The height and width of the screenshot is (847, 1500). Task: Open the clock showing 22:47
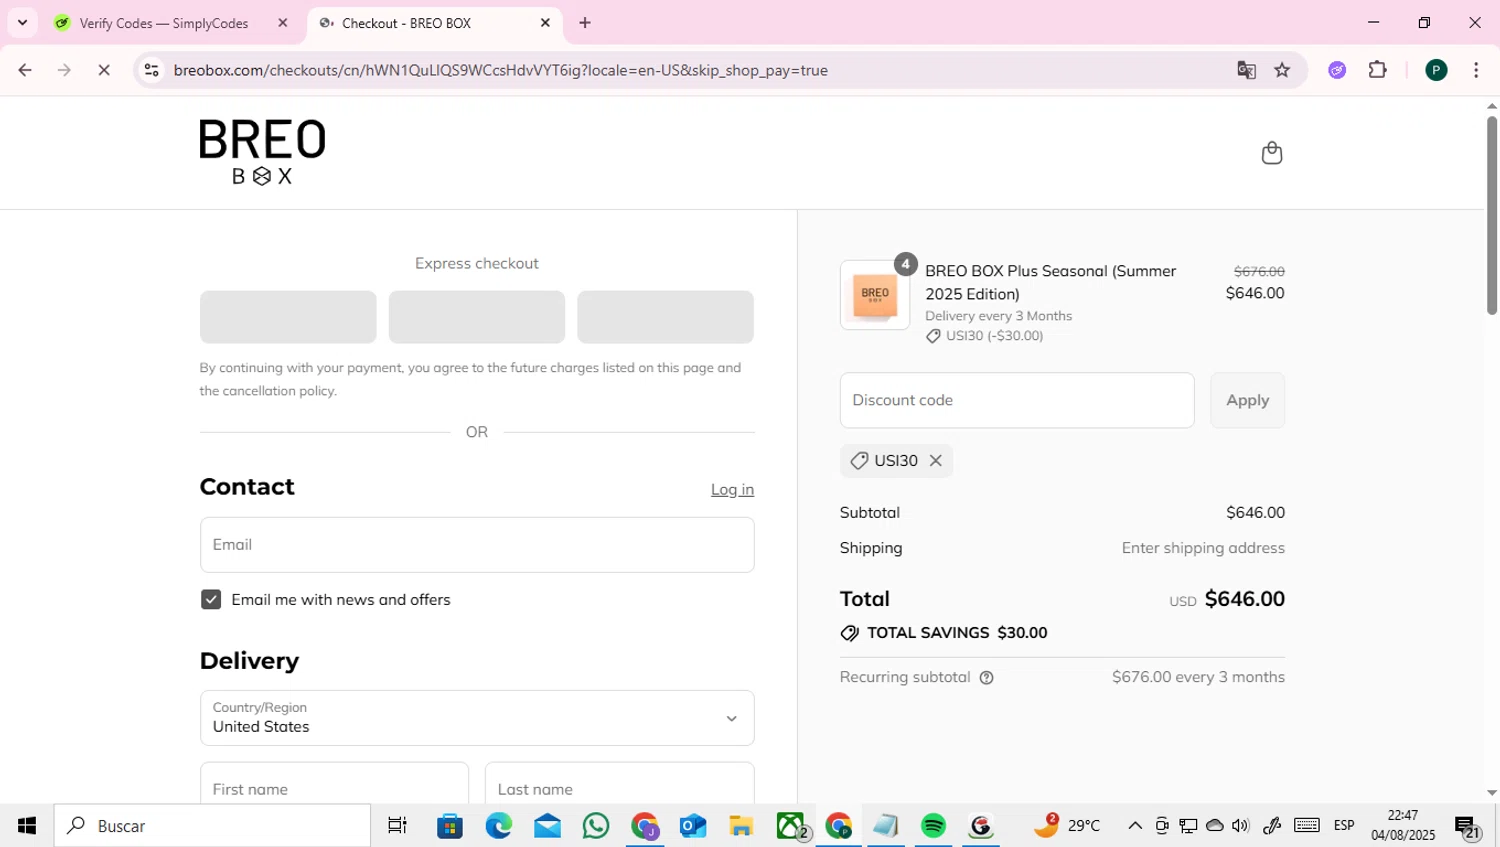[x=1403, y=825]
